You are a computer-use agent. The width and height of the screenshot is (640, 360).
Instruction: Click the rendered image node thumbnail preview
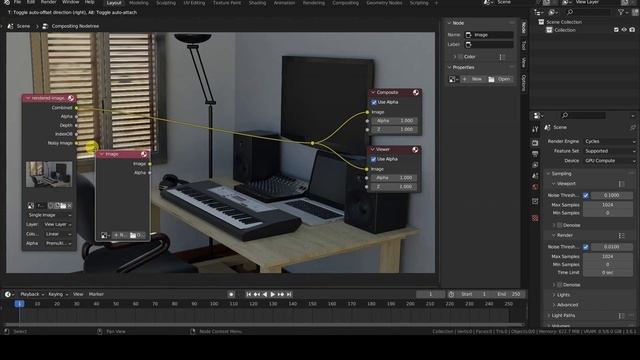[x=49, y=174]
